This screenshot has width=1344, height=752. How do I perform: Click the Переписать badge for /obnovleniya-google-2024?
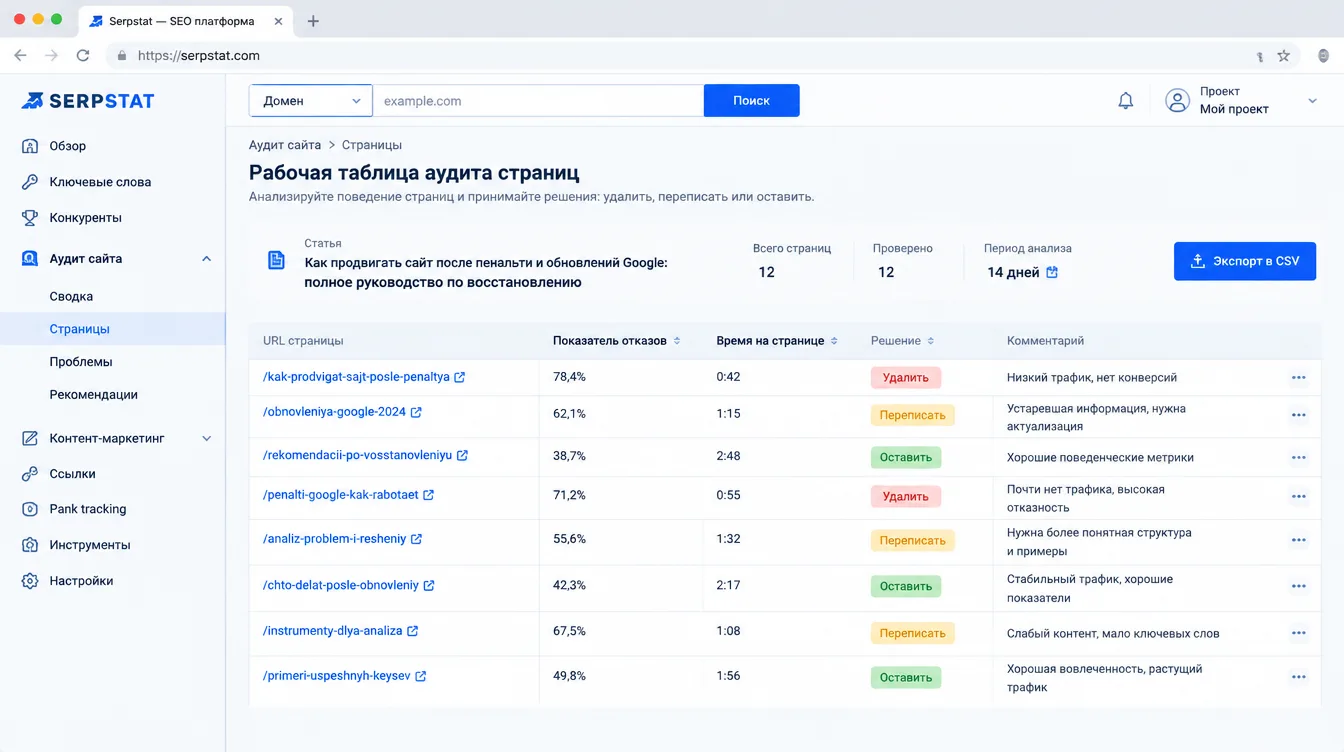coord(912,415)
